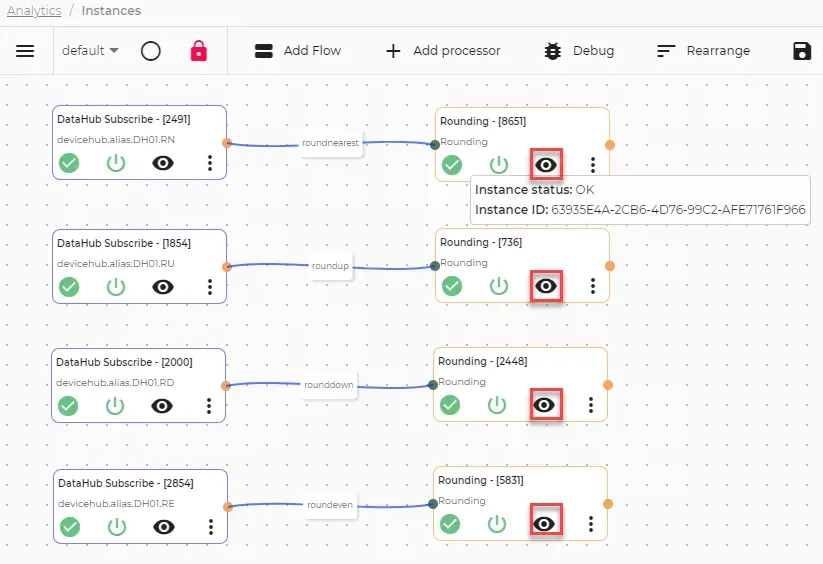The height and width of the screenshot is (564, 823).
Task: Click the Rearrange button
Action: coord(703,51)
